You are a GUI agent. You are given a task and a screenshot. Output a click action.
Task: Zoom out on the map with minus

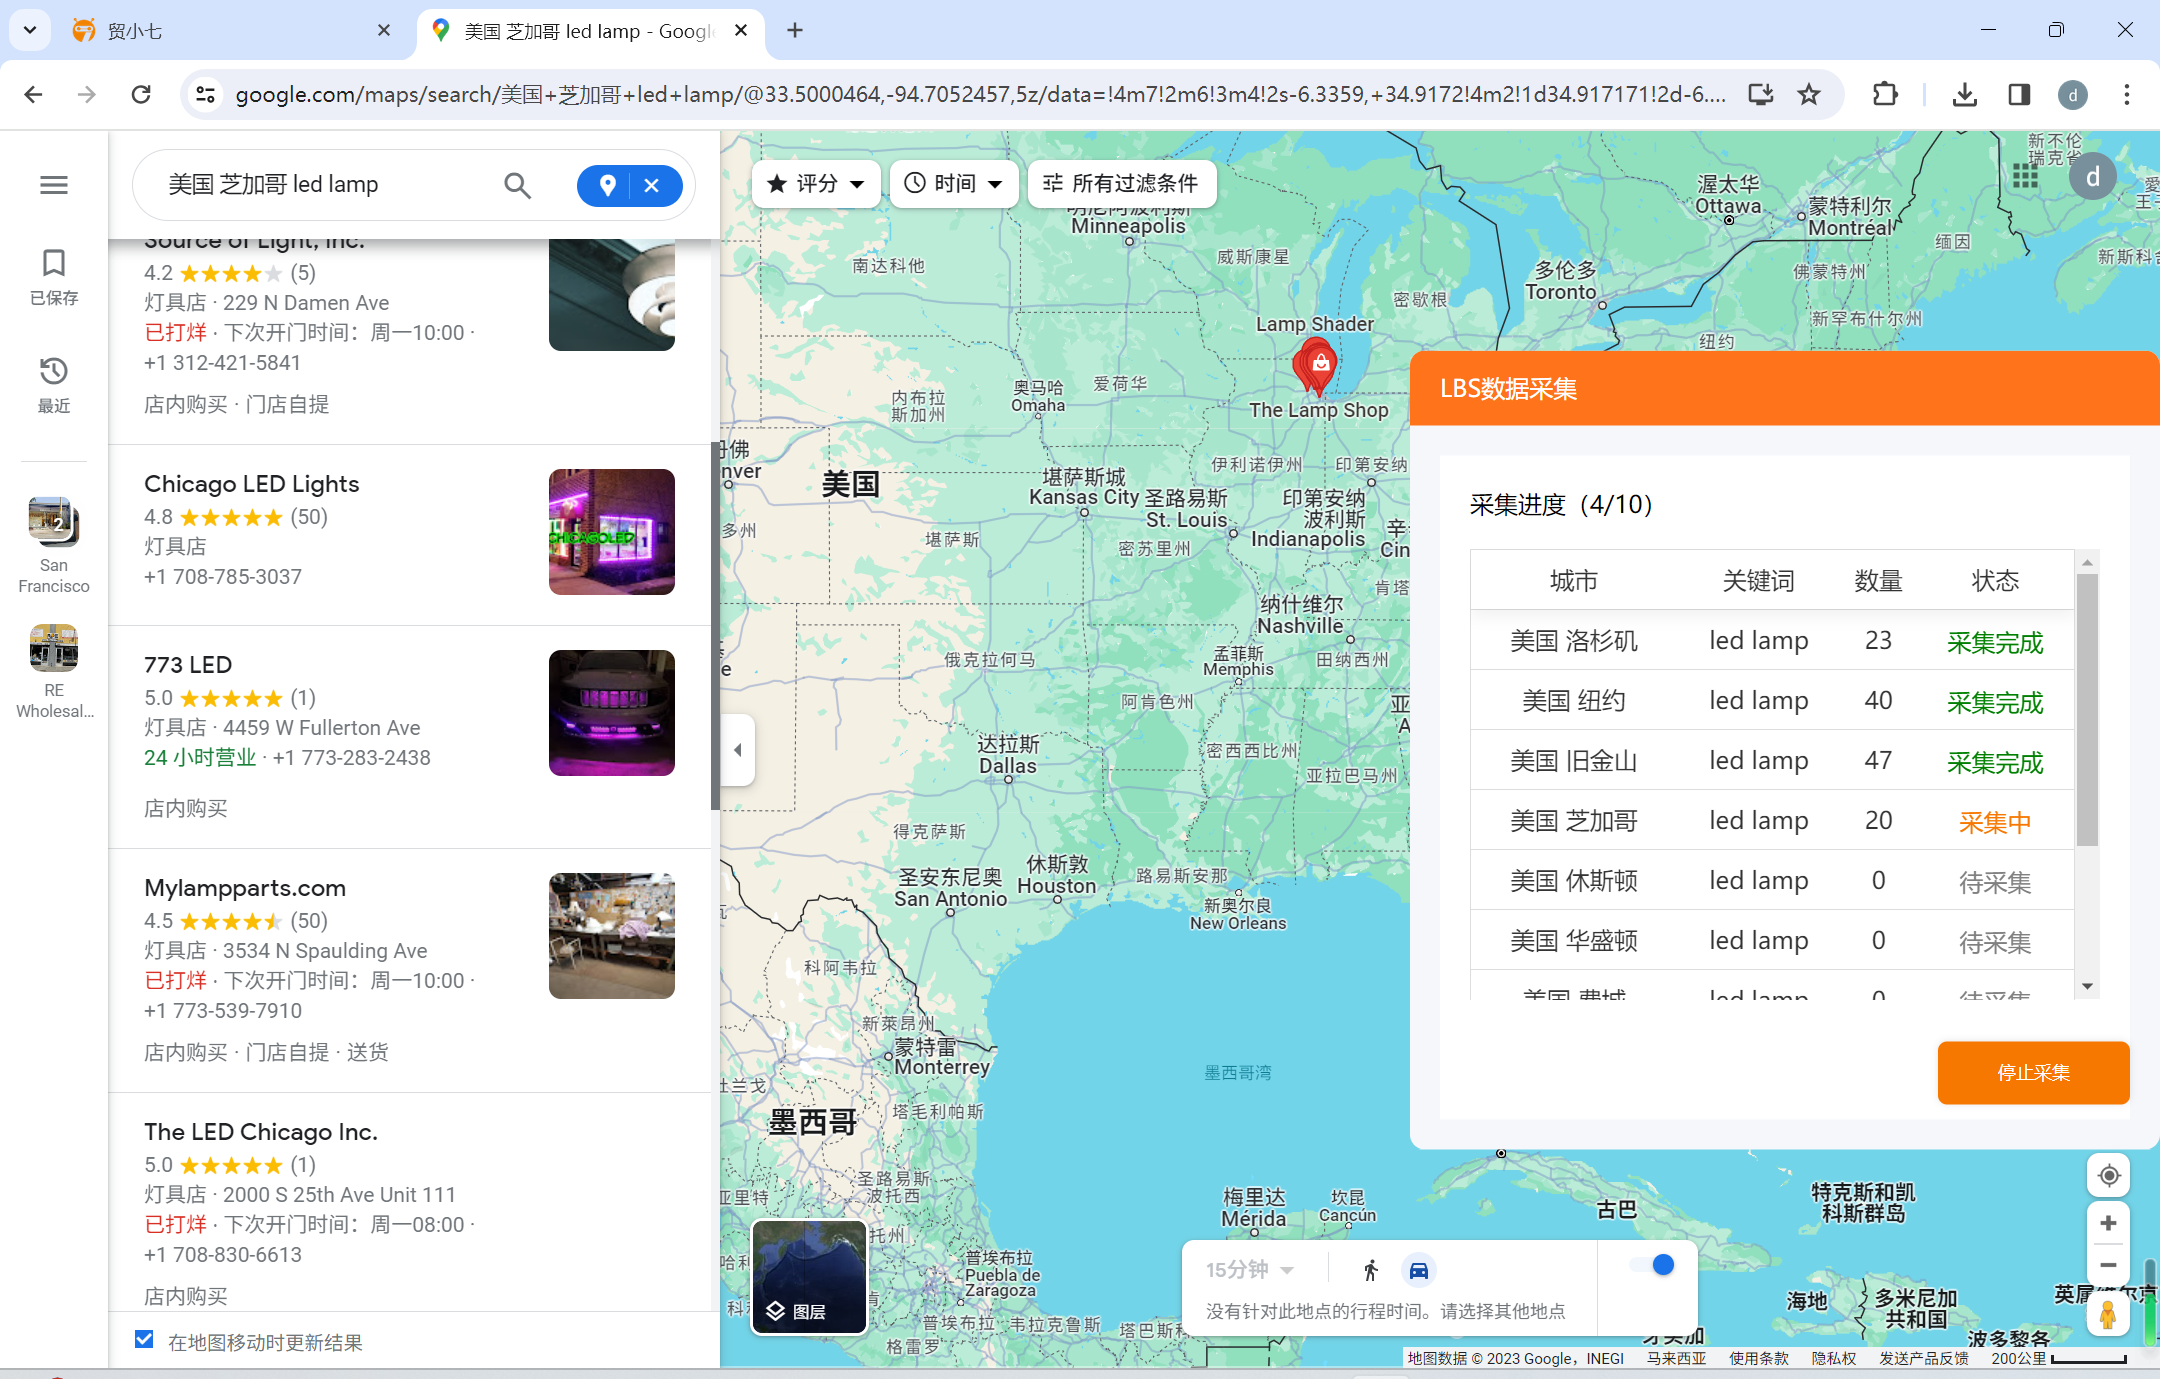[x=2108, y=1265]
